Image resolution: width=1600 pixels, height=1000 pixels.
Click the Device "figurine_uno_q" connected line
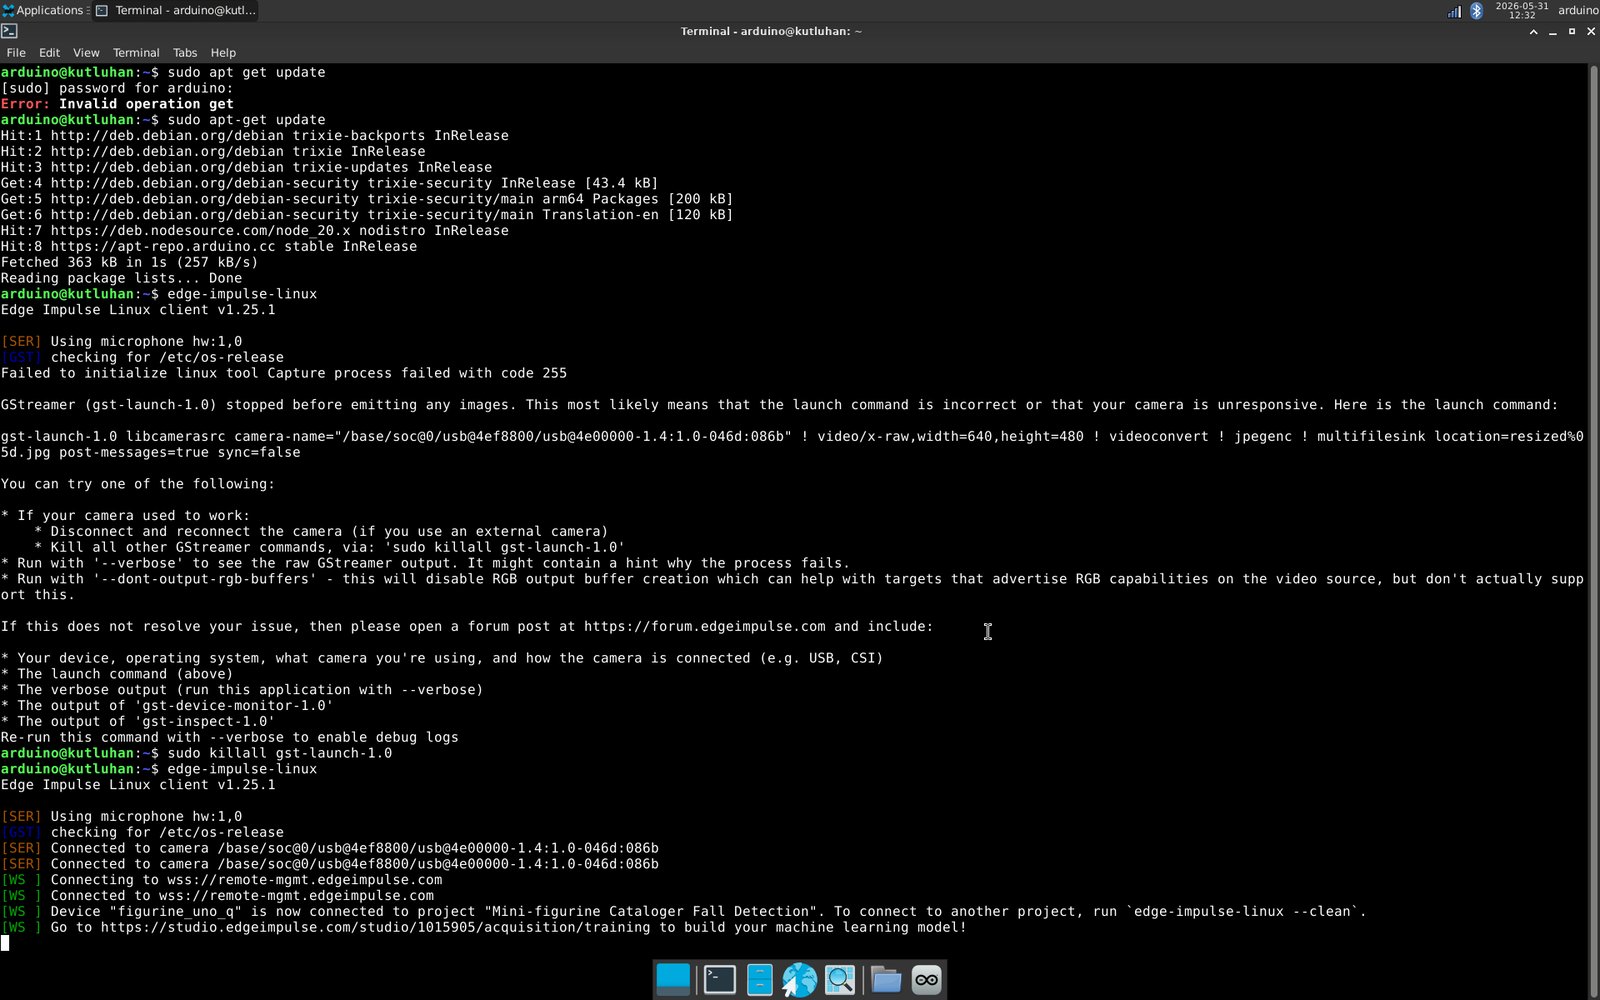[x=683, y=912]
